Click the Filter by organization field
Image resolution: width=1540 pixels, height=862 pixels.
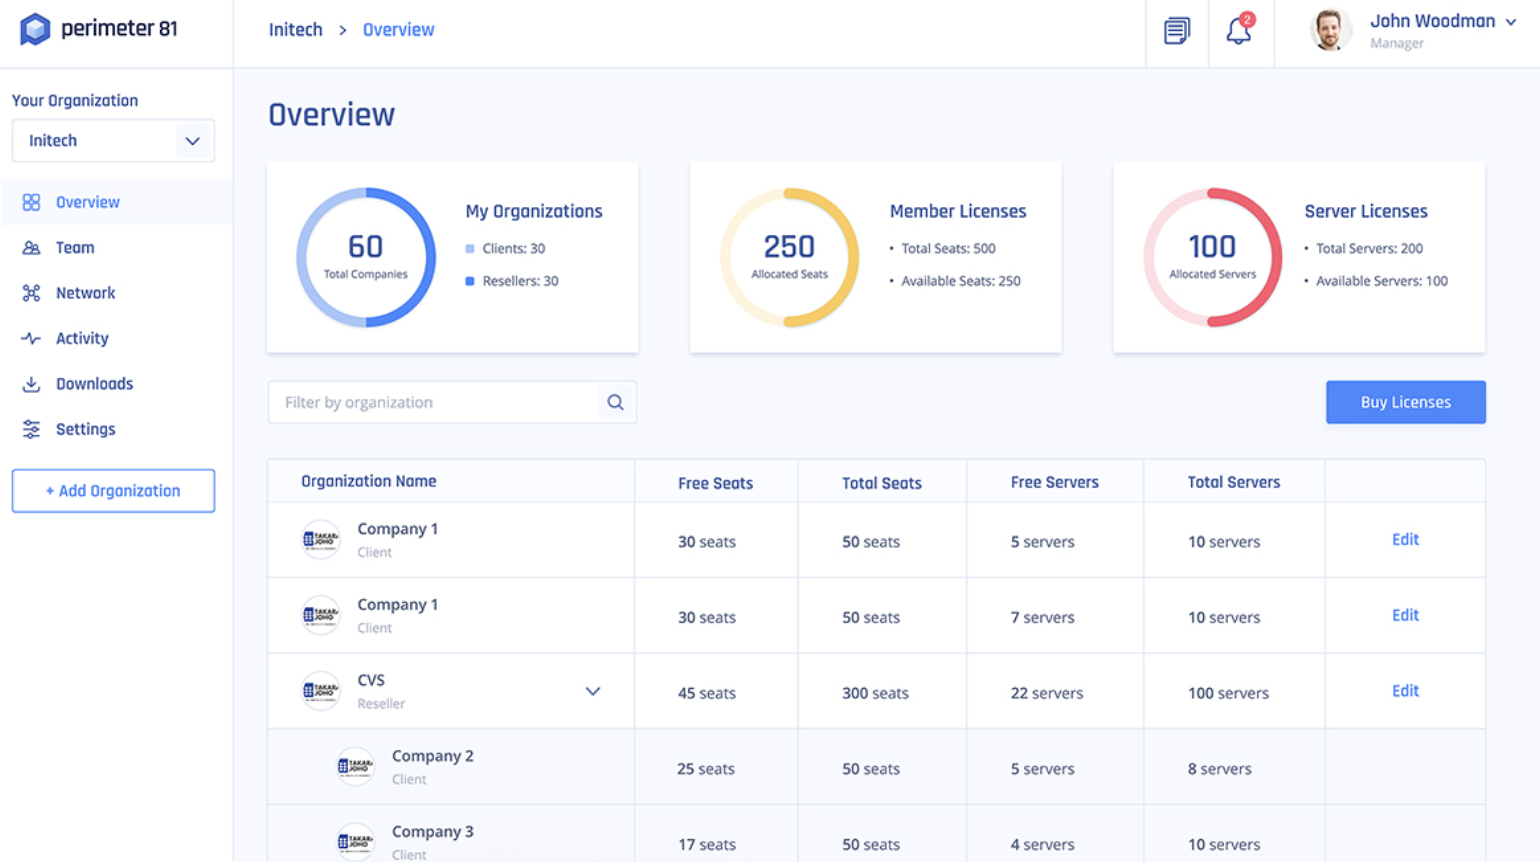(x=435, y=402)
